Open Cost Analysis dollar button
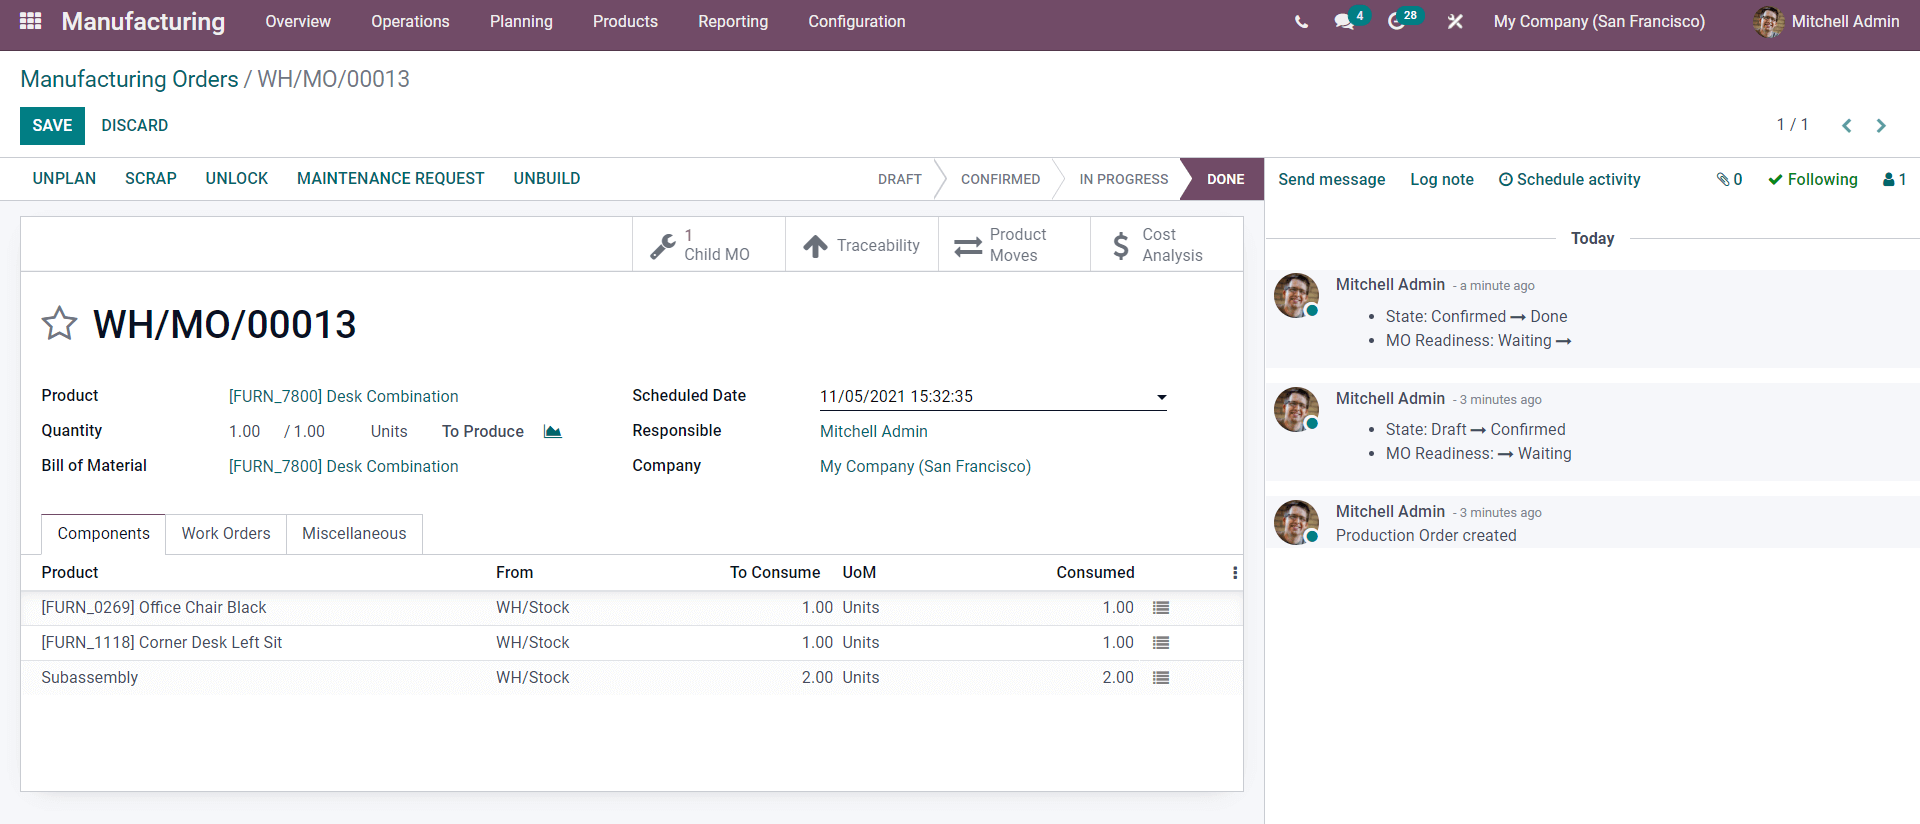This screenshot has width=1920, height=824. click(1167, 245)
